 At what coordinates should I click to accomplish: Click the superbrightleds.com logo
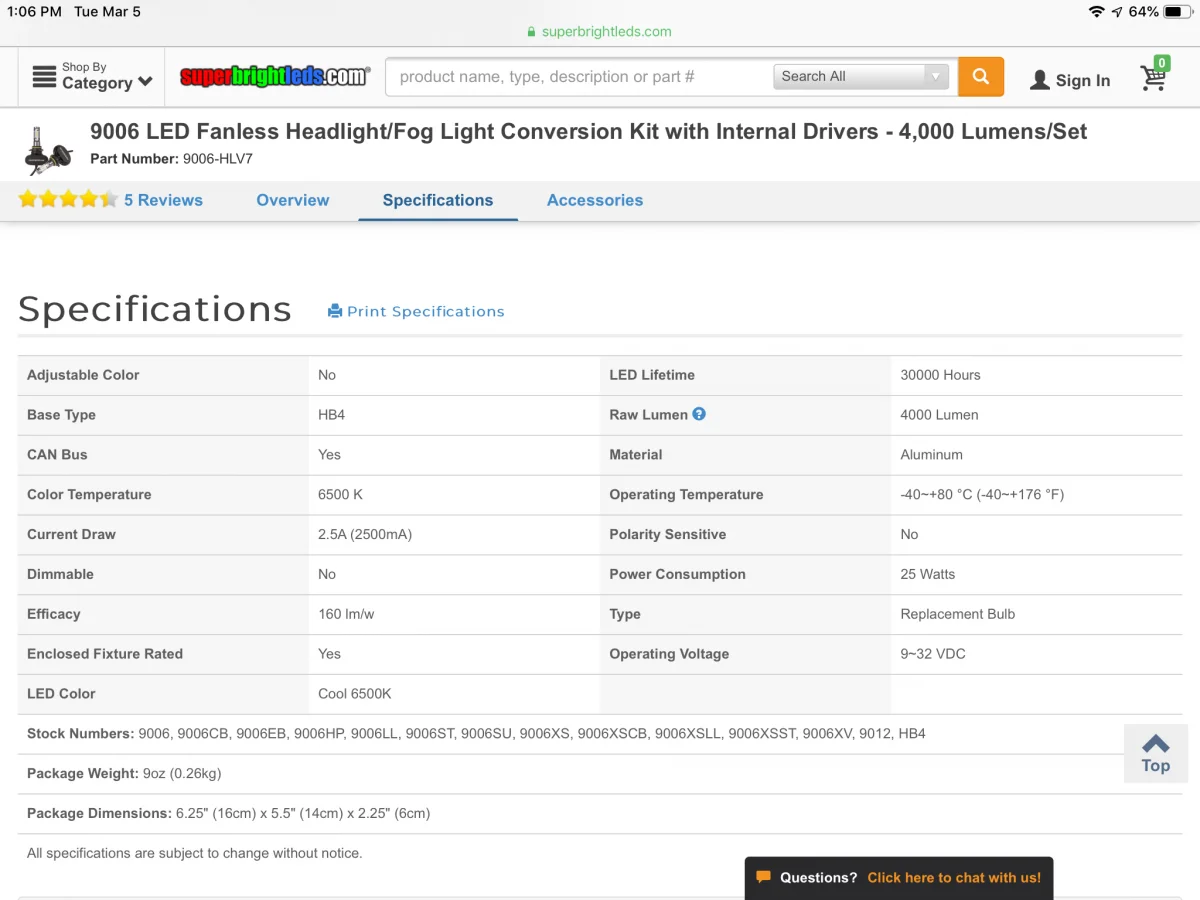coord(274,77)
